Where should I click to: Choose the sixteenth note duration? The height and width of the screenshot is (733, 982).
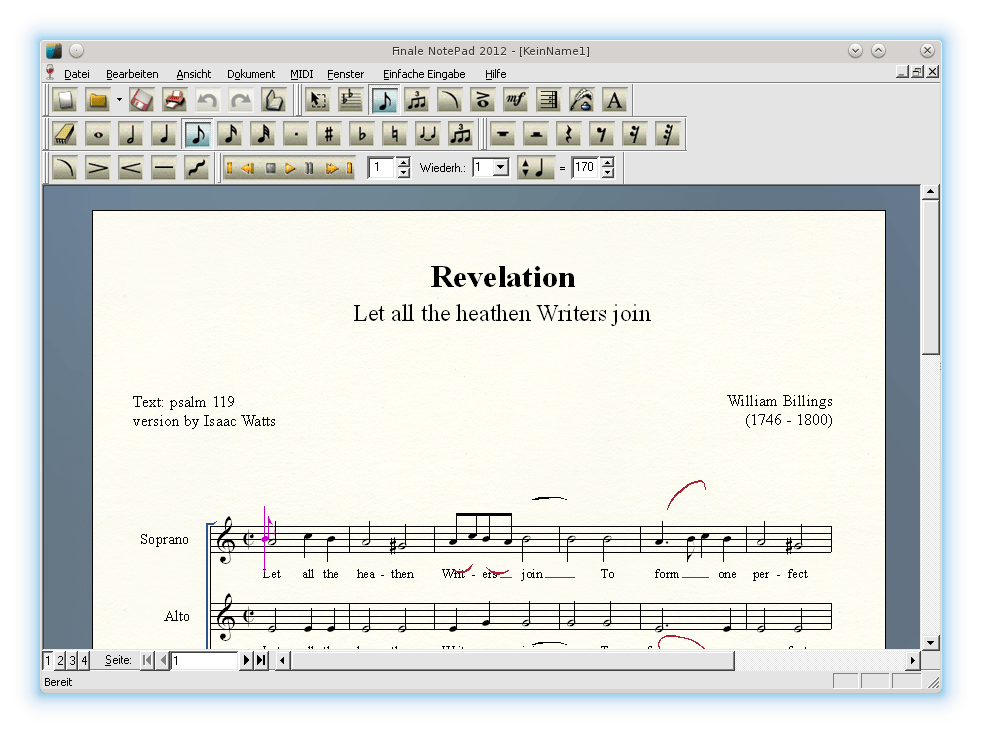tap(230, 134)
